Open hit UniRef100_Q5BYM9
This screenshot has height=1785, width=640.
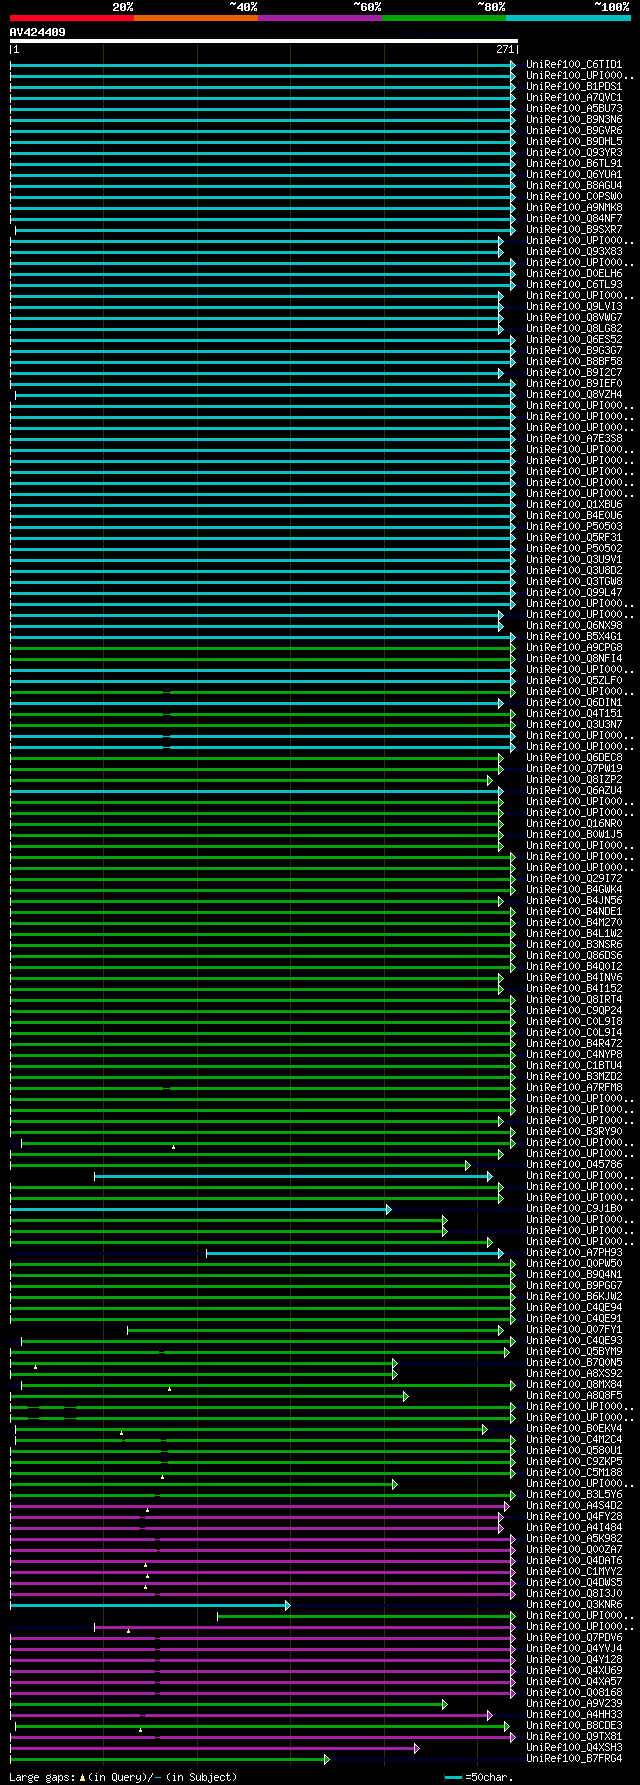tap(574, 1352)
